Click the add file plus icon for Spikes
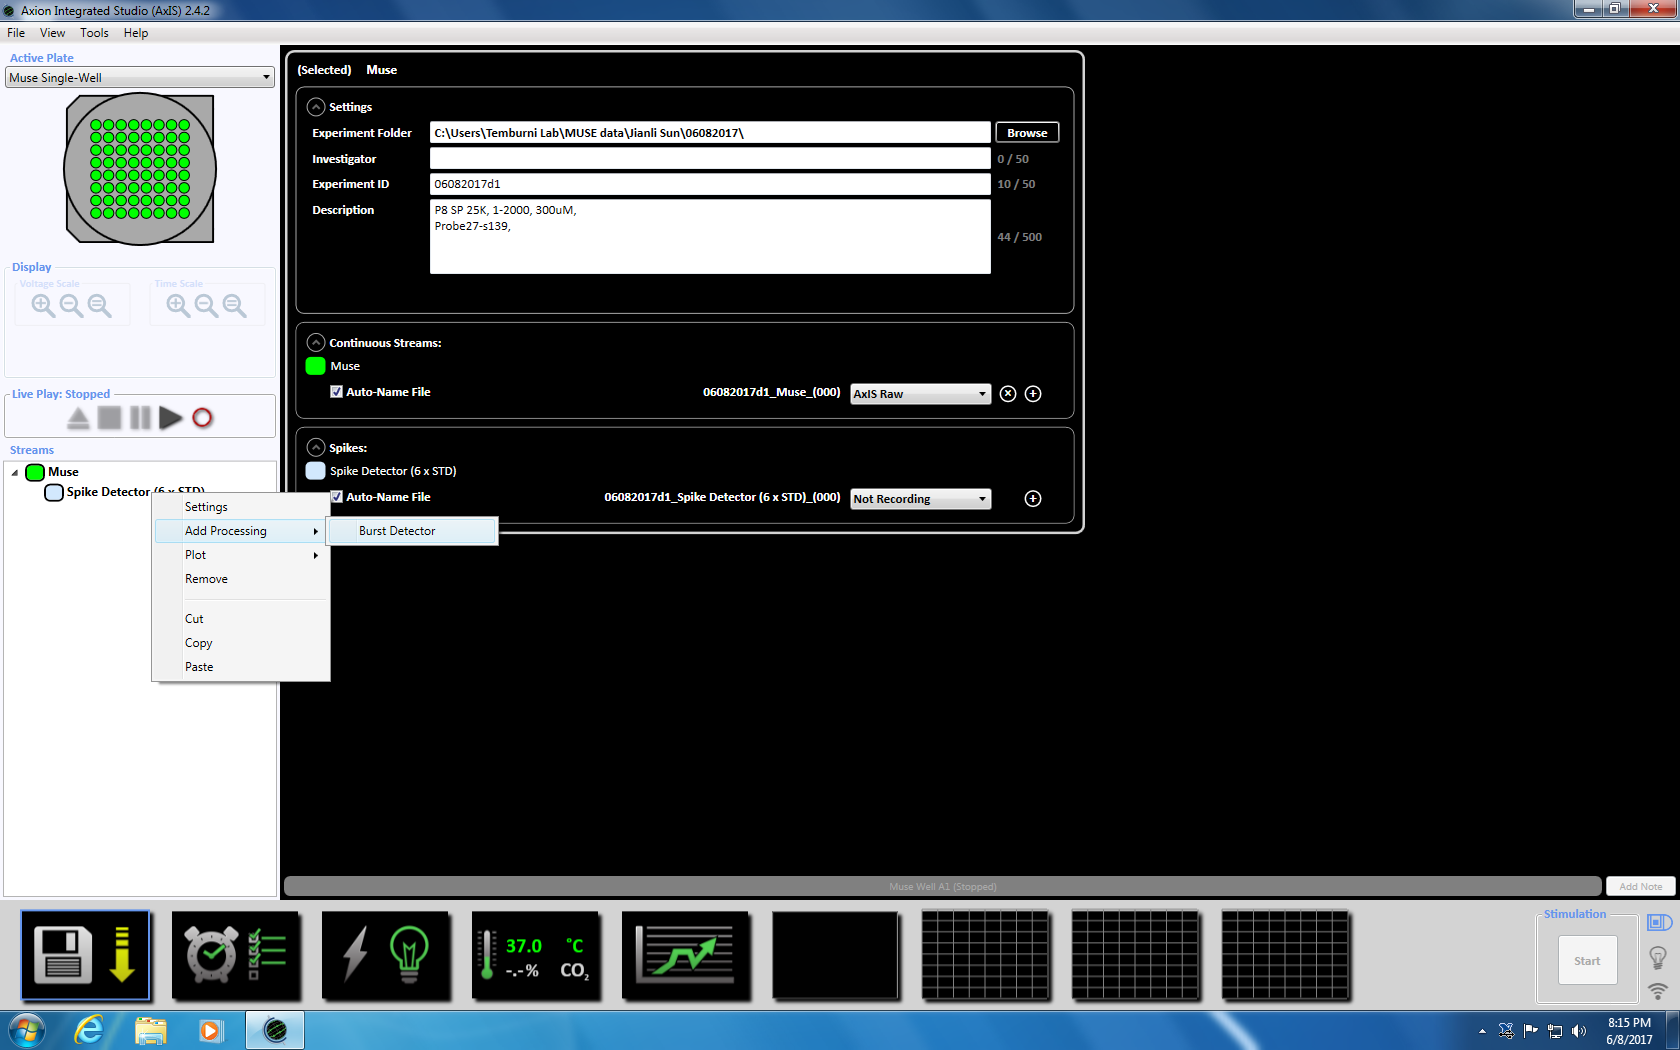 pyautogui.click(x=1033, y=499)
